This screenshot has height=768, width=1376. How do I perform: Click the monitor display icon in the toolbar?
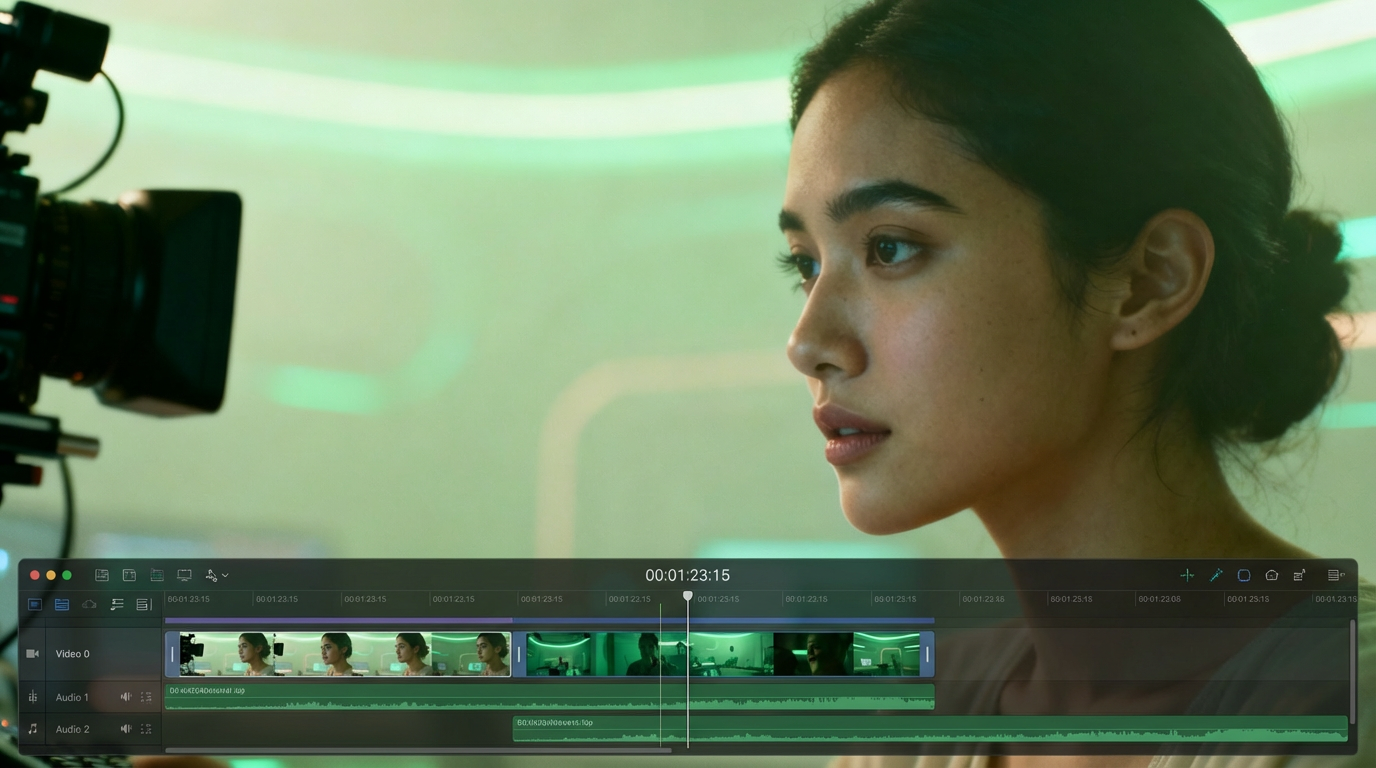pos(184,575)
